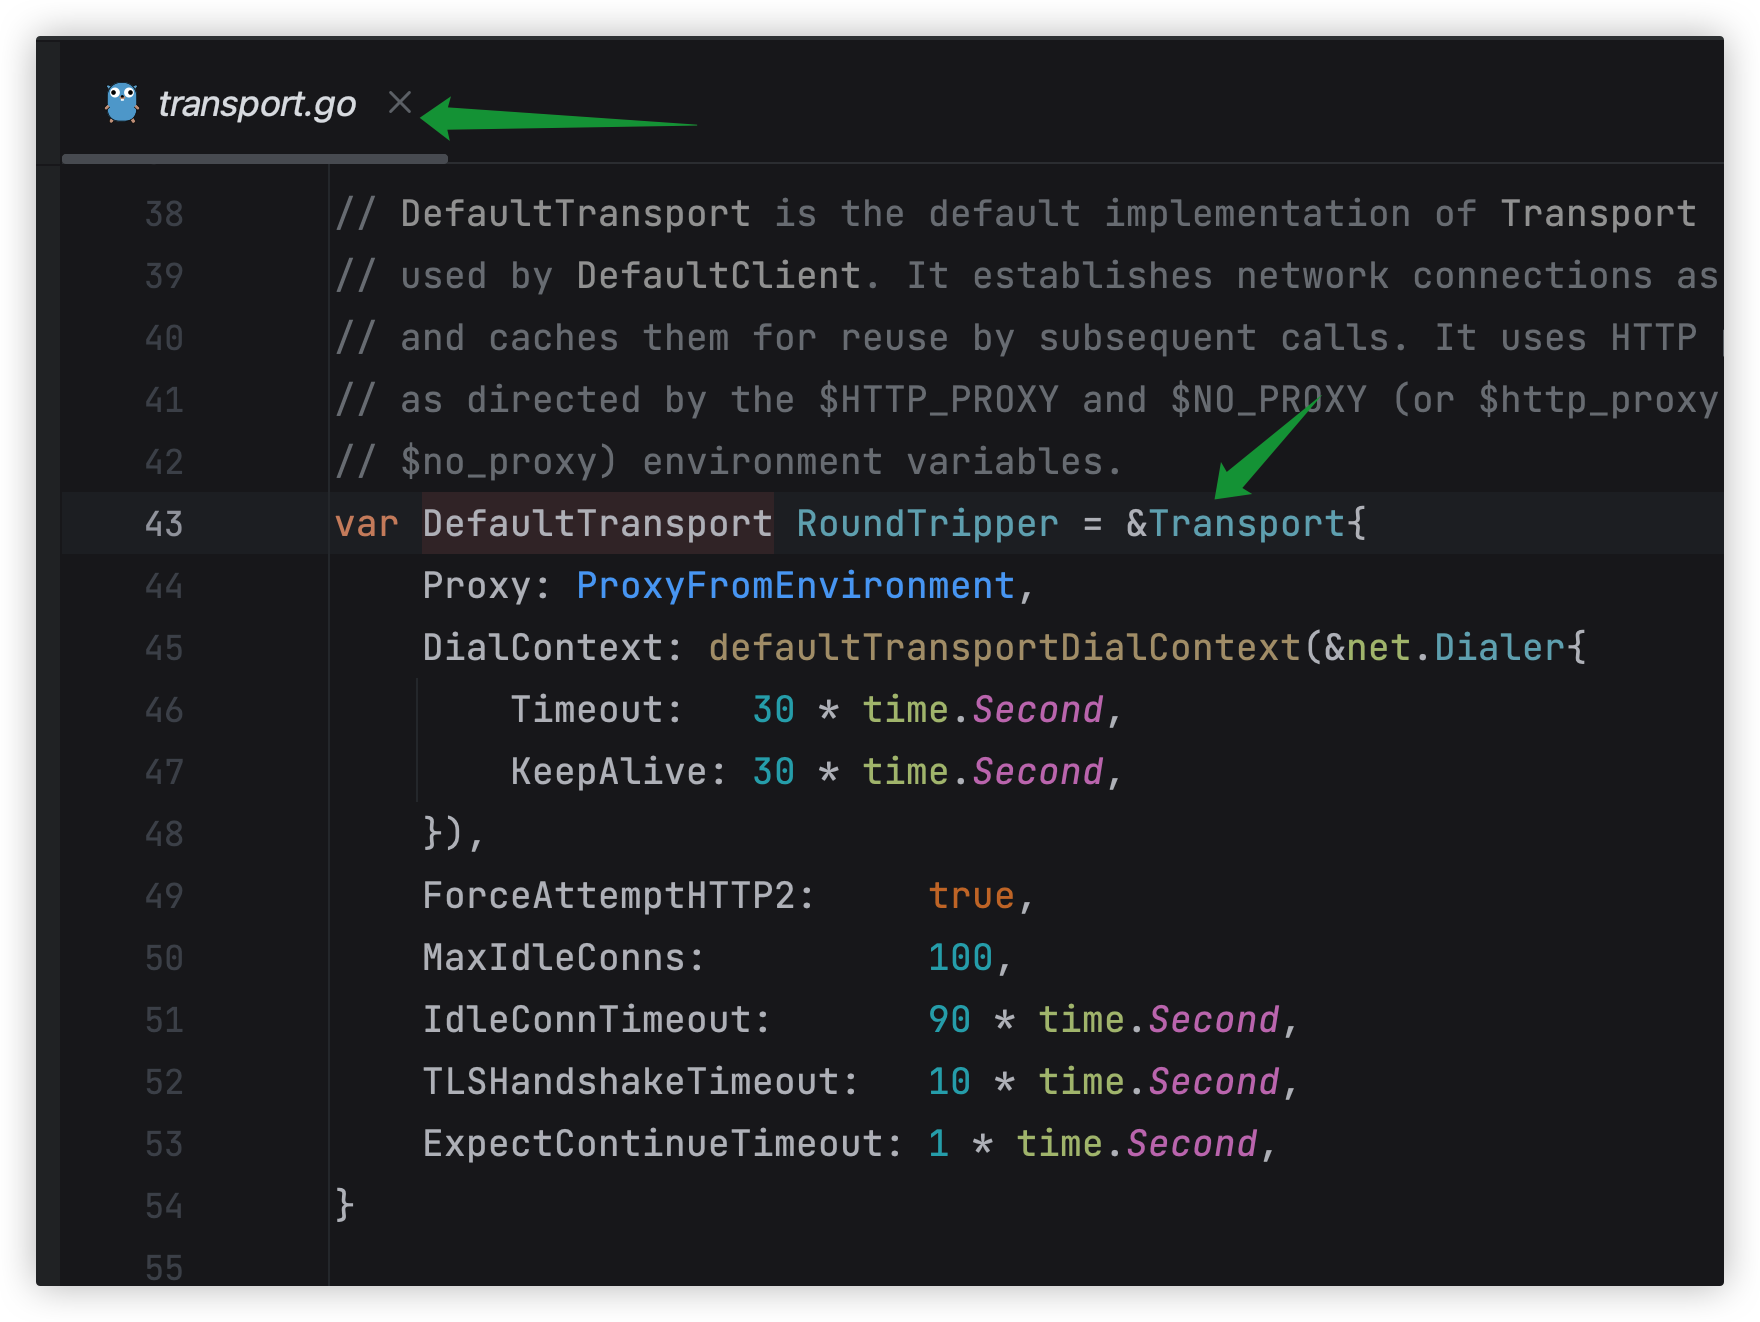The image size is (1760, 1322).
Task: Select the transport.go editor tab
Action: pos(255,104)
